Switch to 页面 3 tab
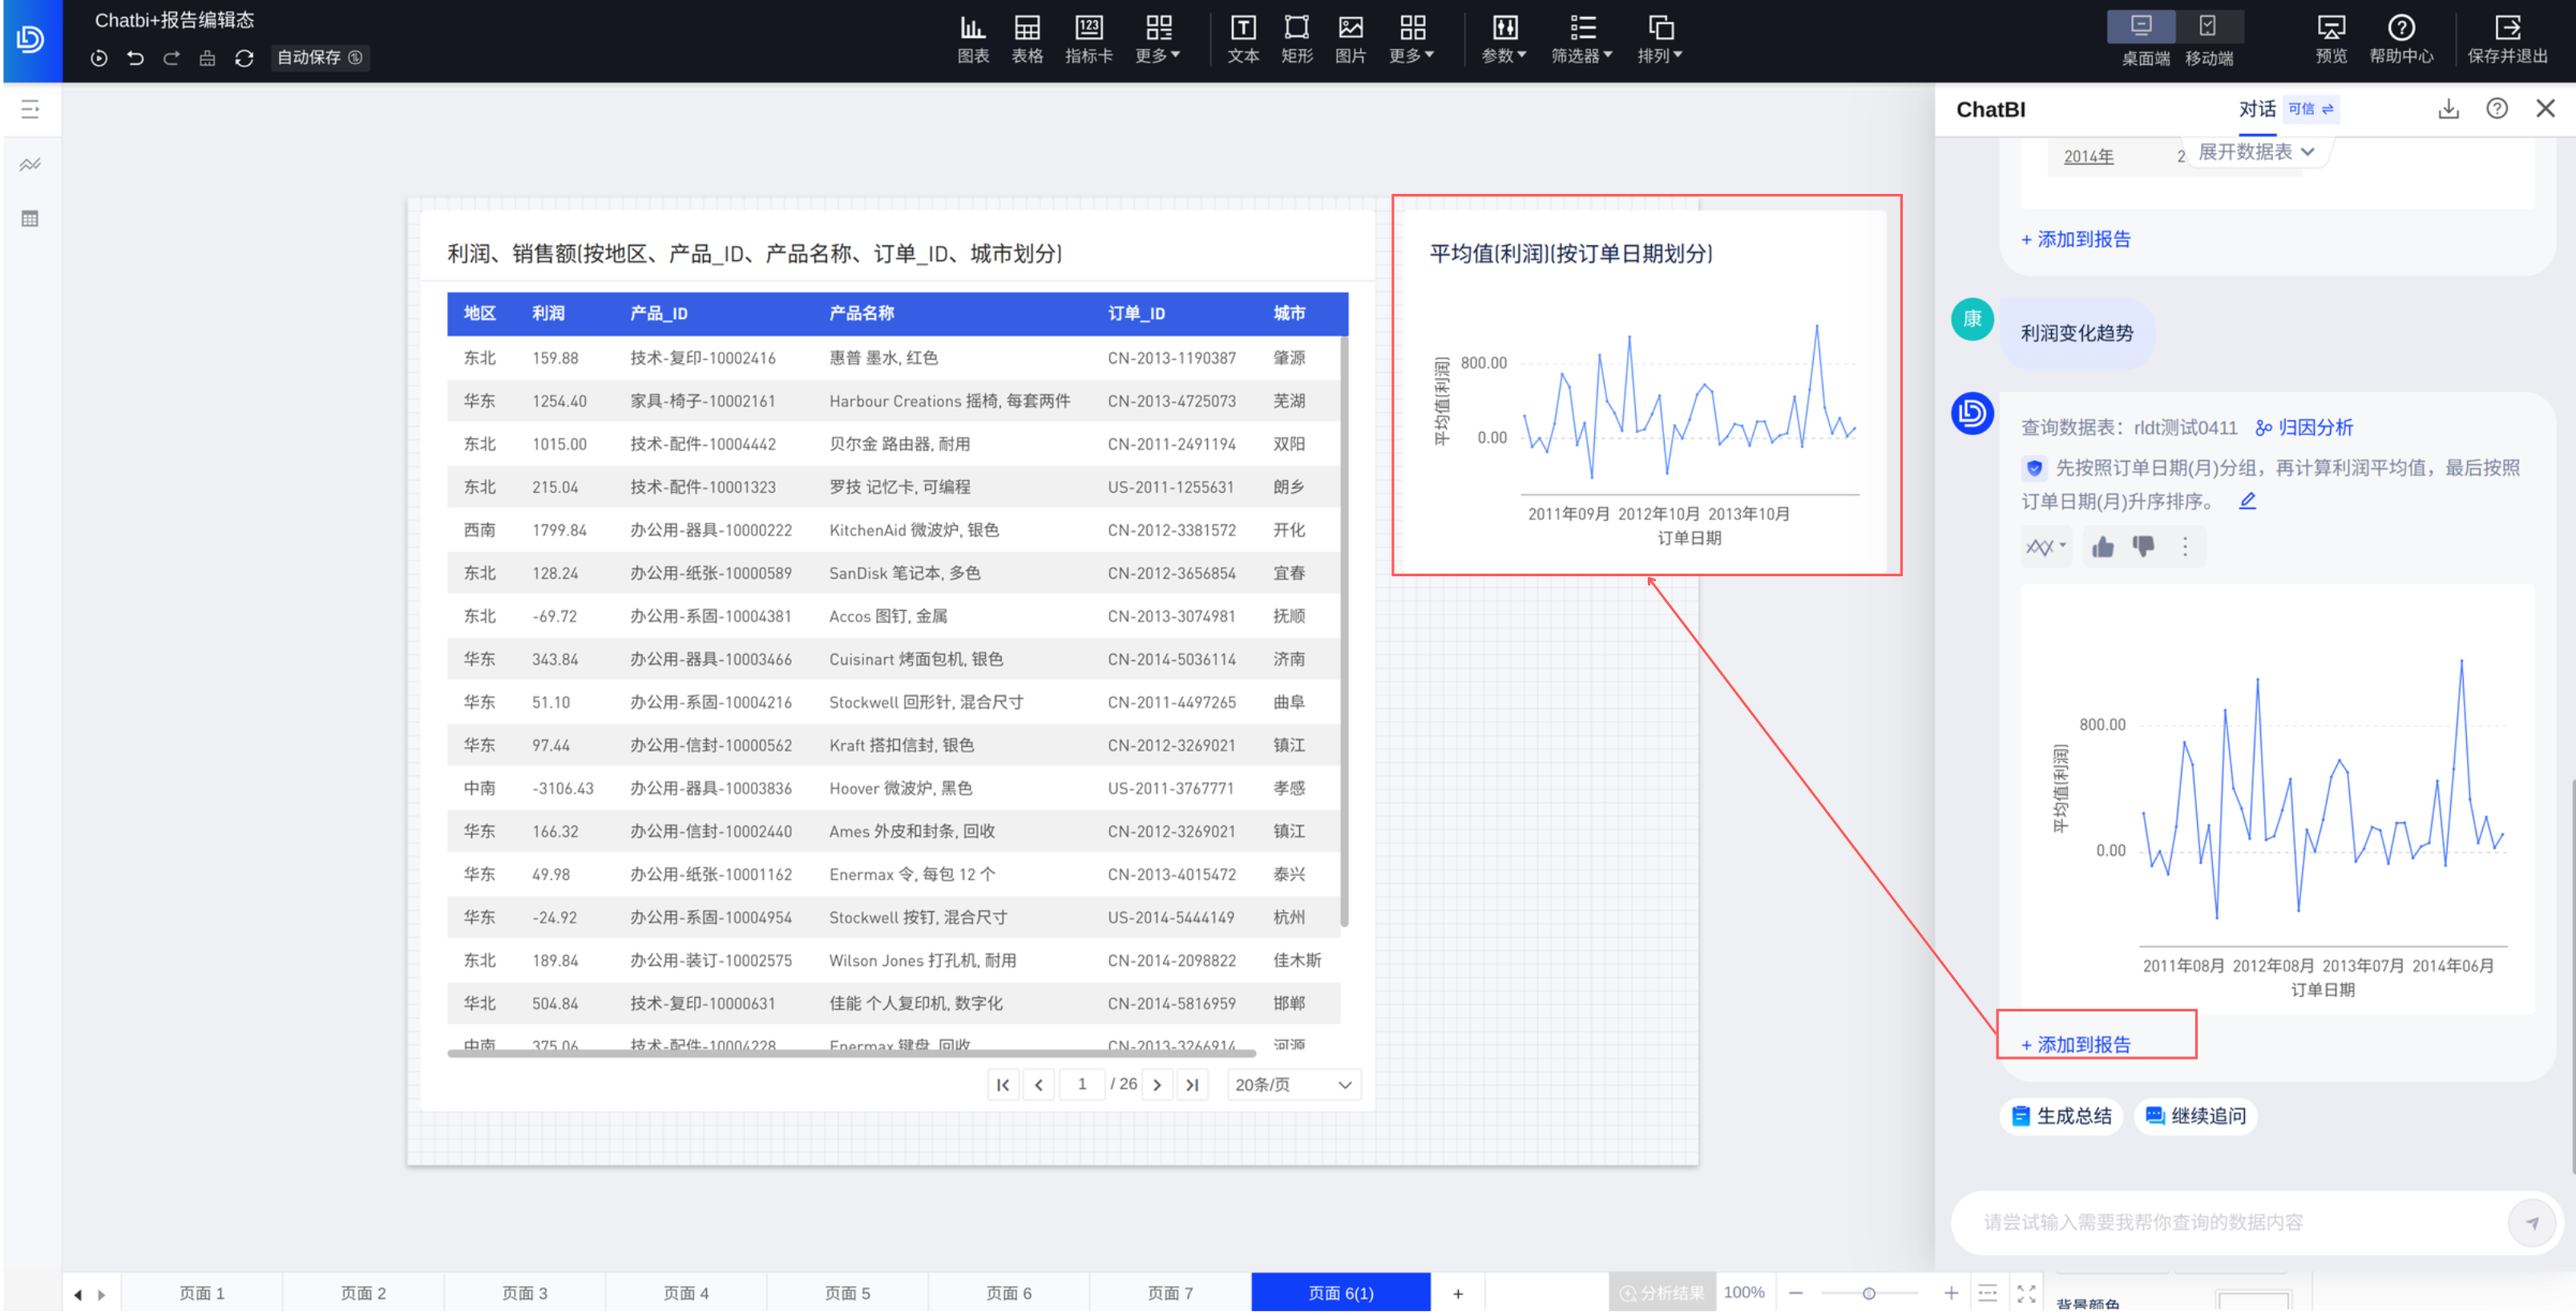The width and height of the screenshot is (2576, 1316). tap(524, 1293)
